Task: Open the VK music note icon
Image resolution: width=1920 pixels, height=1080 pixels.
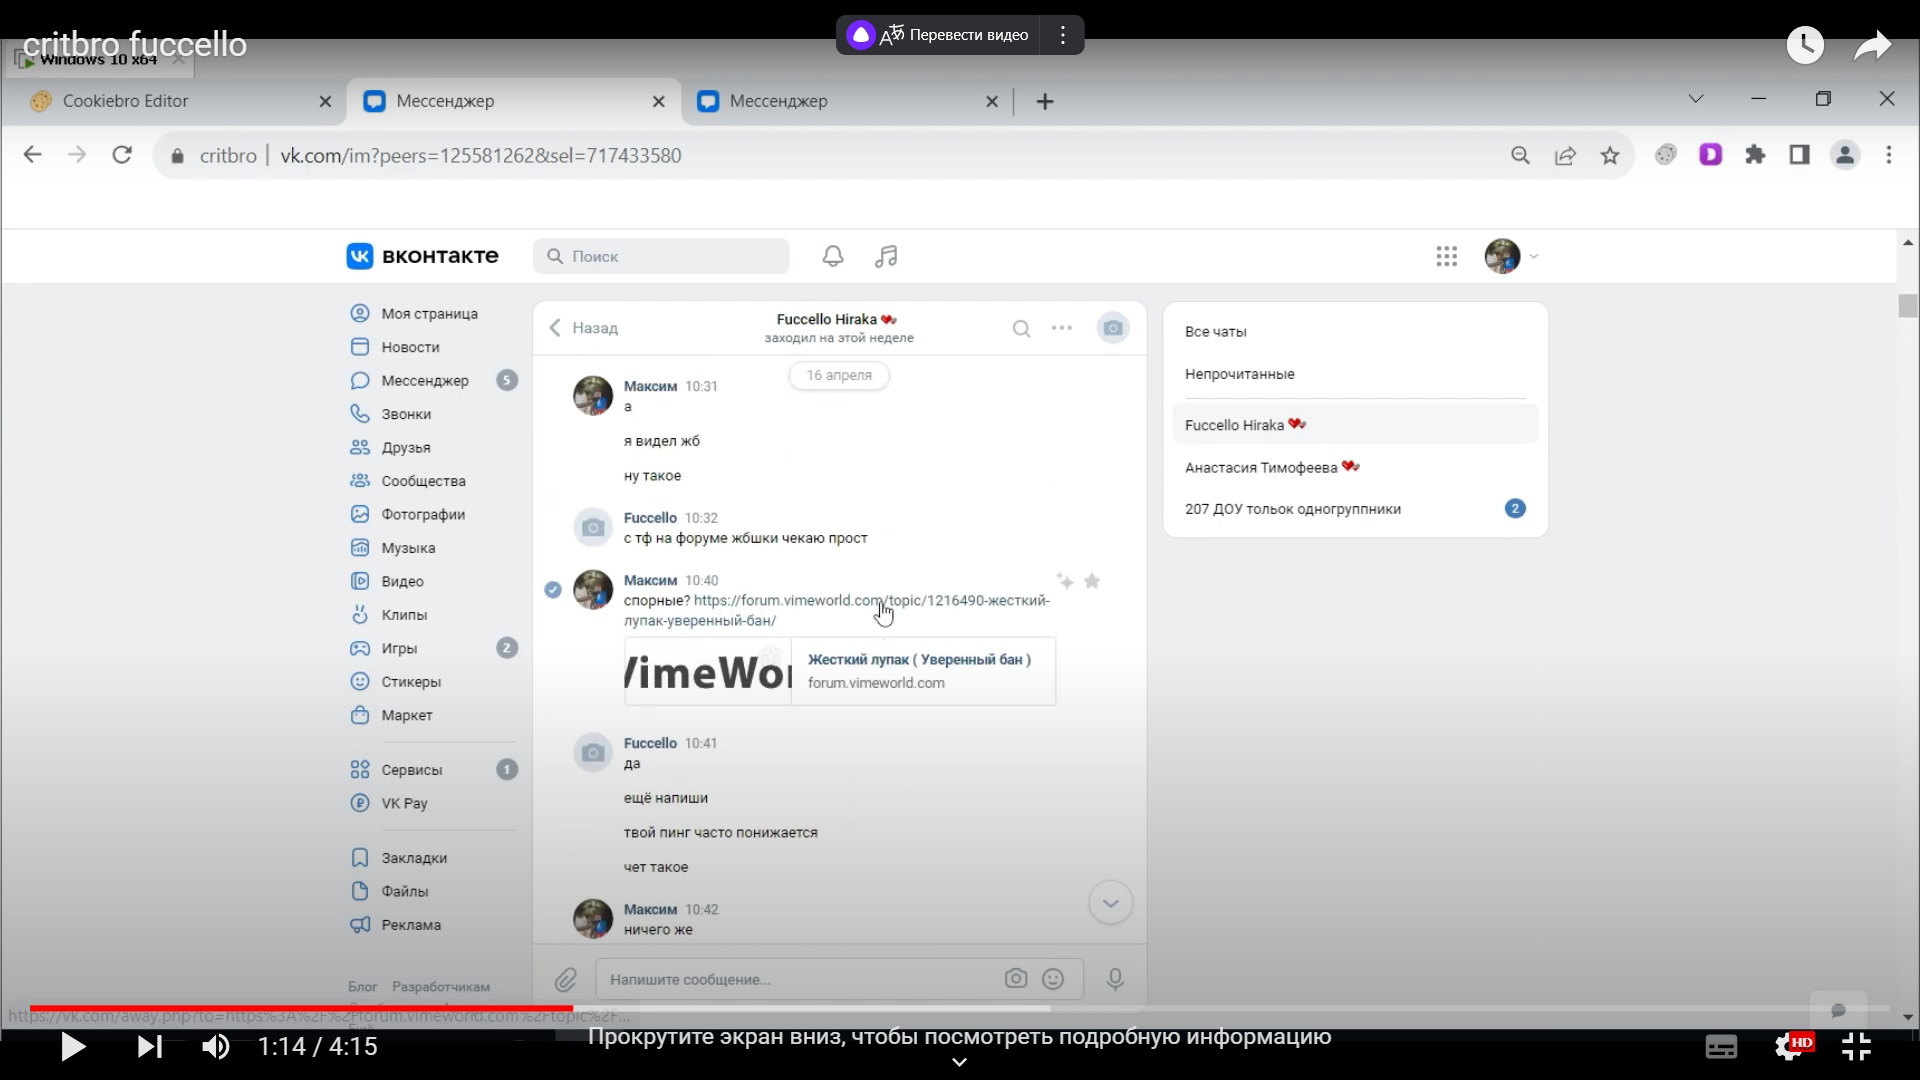Action: coord(886,256)
